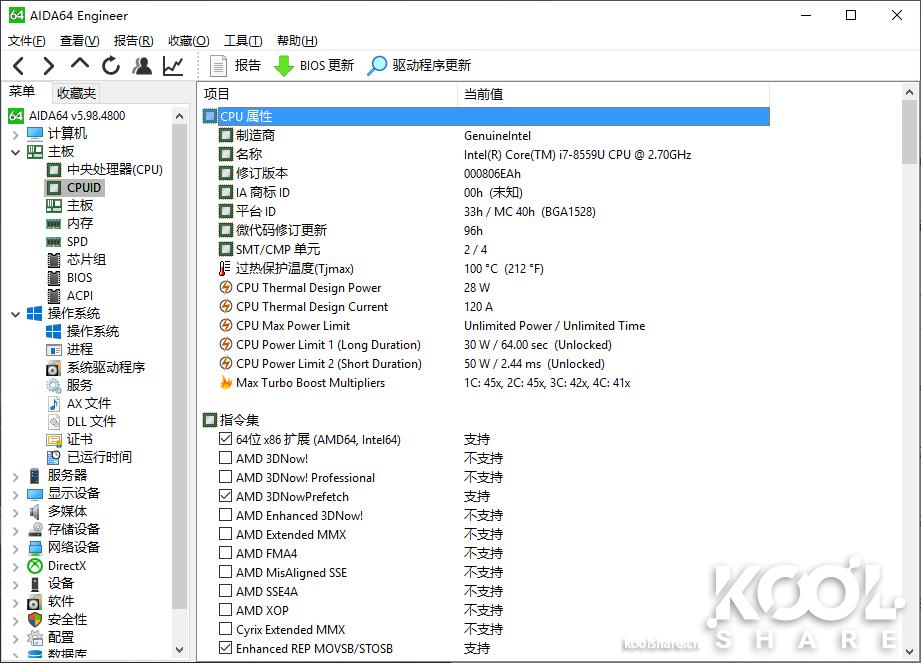This screenshot has width=921, height=663.
Task: Open the user/benchmark icon on the toolbar
Action: point(141,65)
